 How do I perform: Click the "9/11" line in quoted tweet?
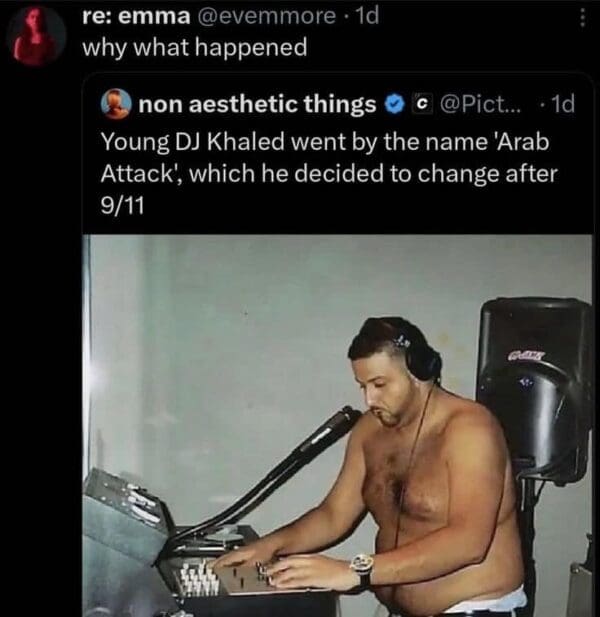click(122, 206)
